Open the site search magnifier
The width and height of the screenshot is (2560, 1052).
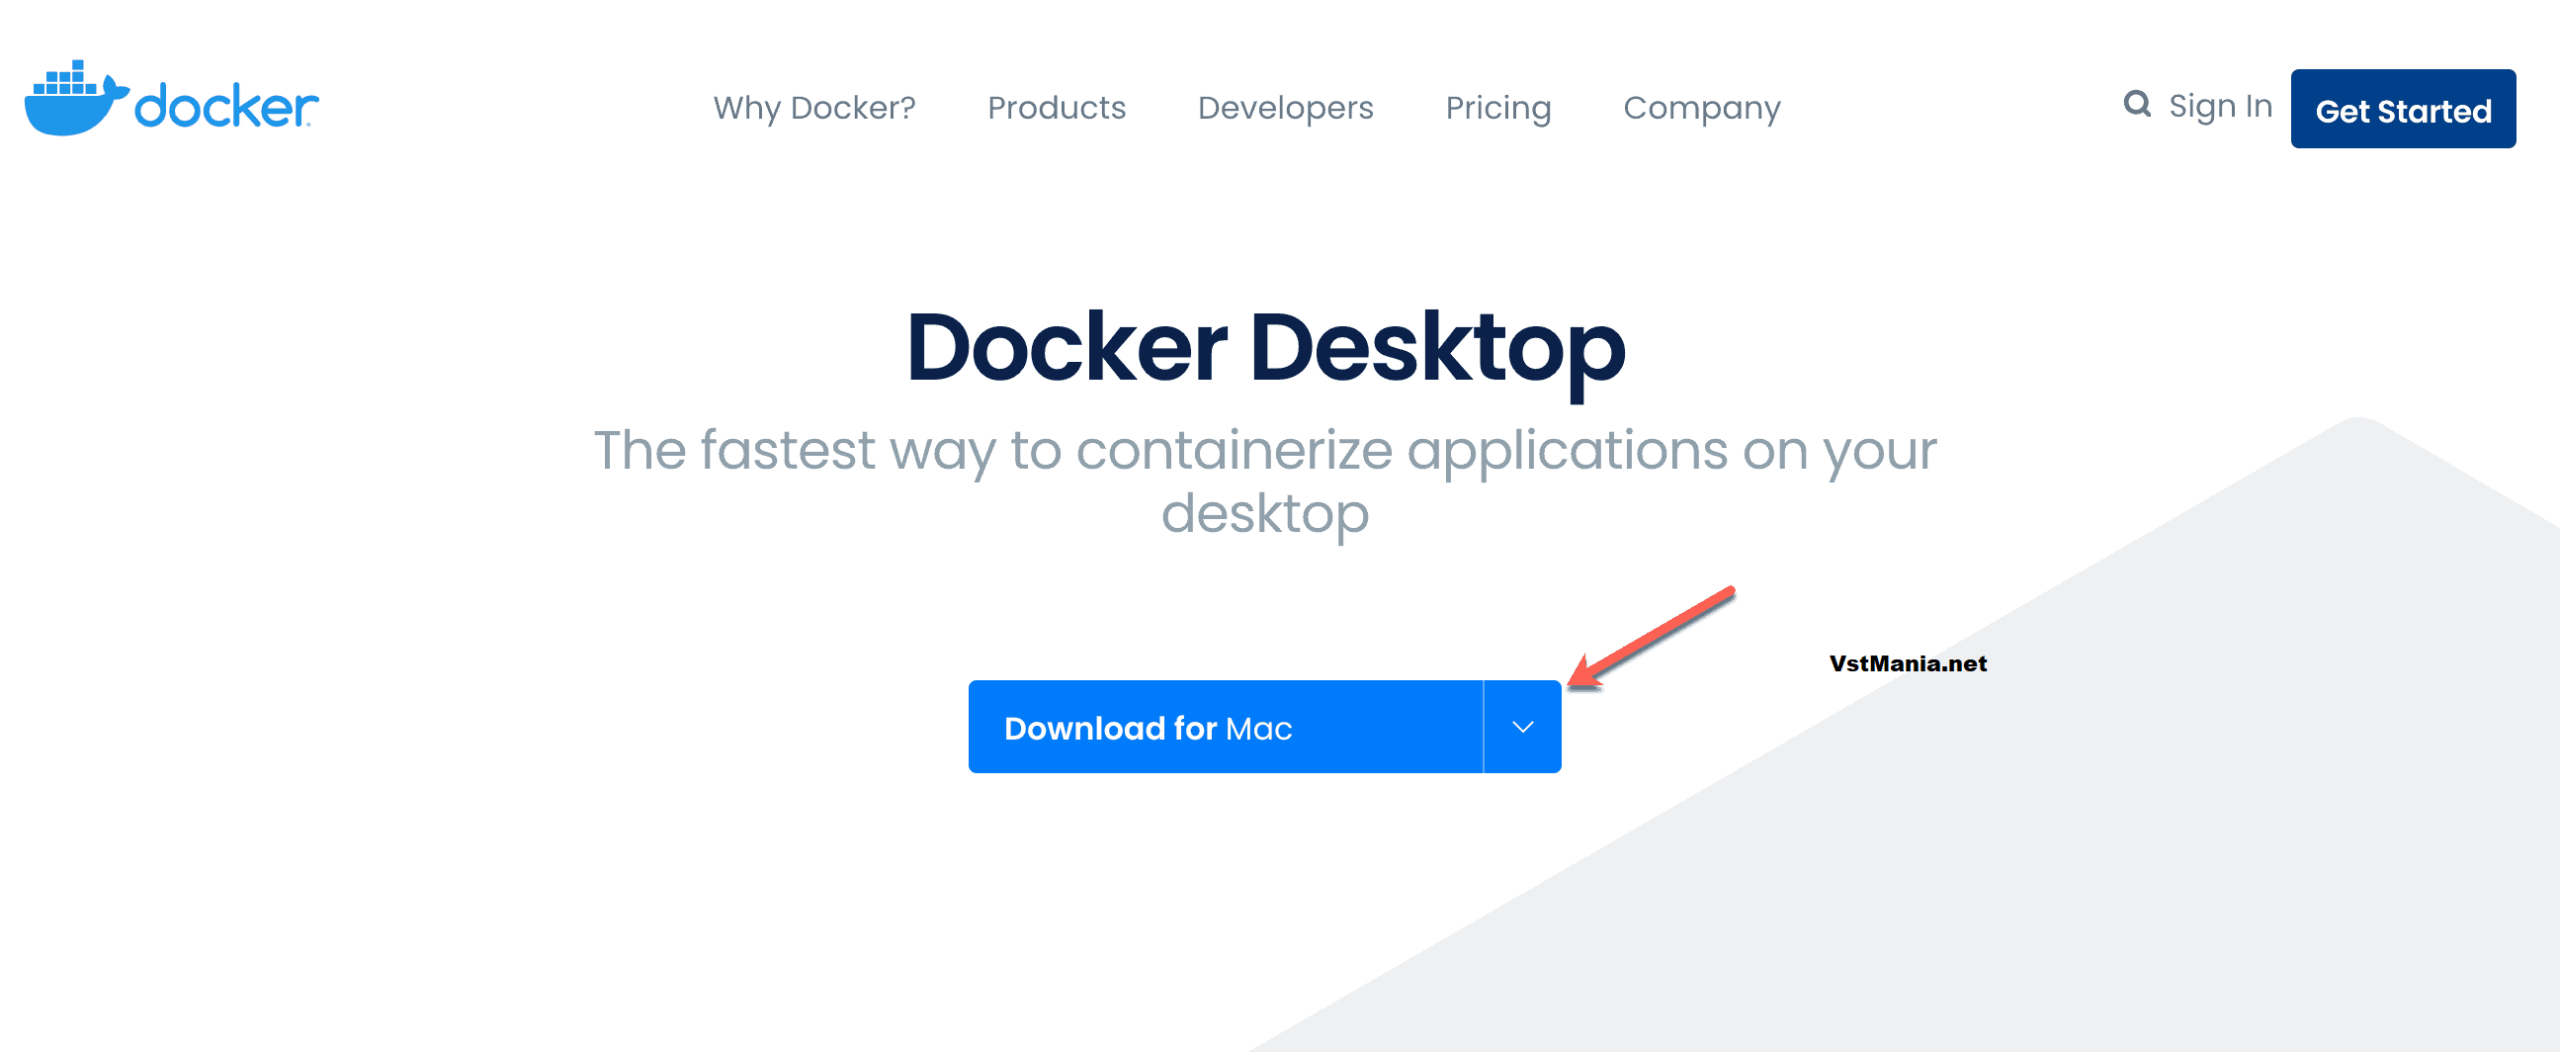click(x=2138, y=103)
